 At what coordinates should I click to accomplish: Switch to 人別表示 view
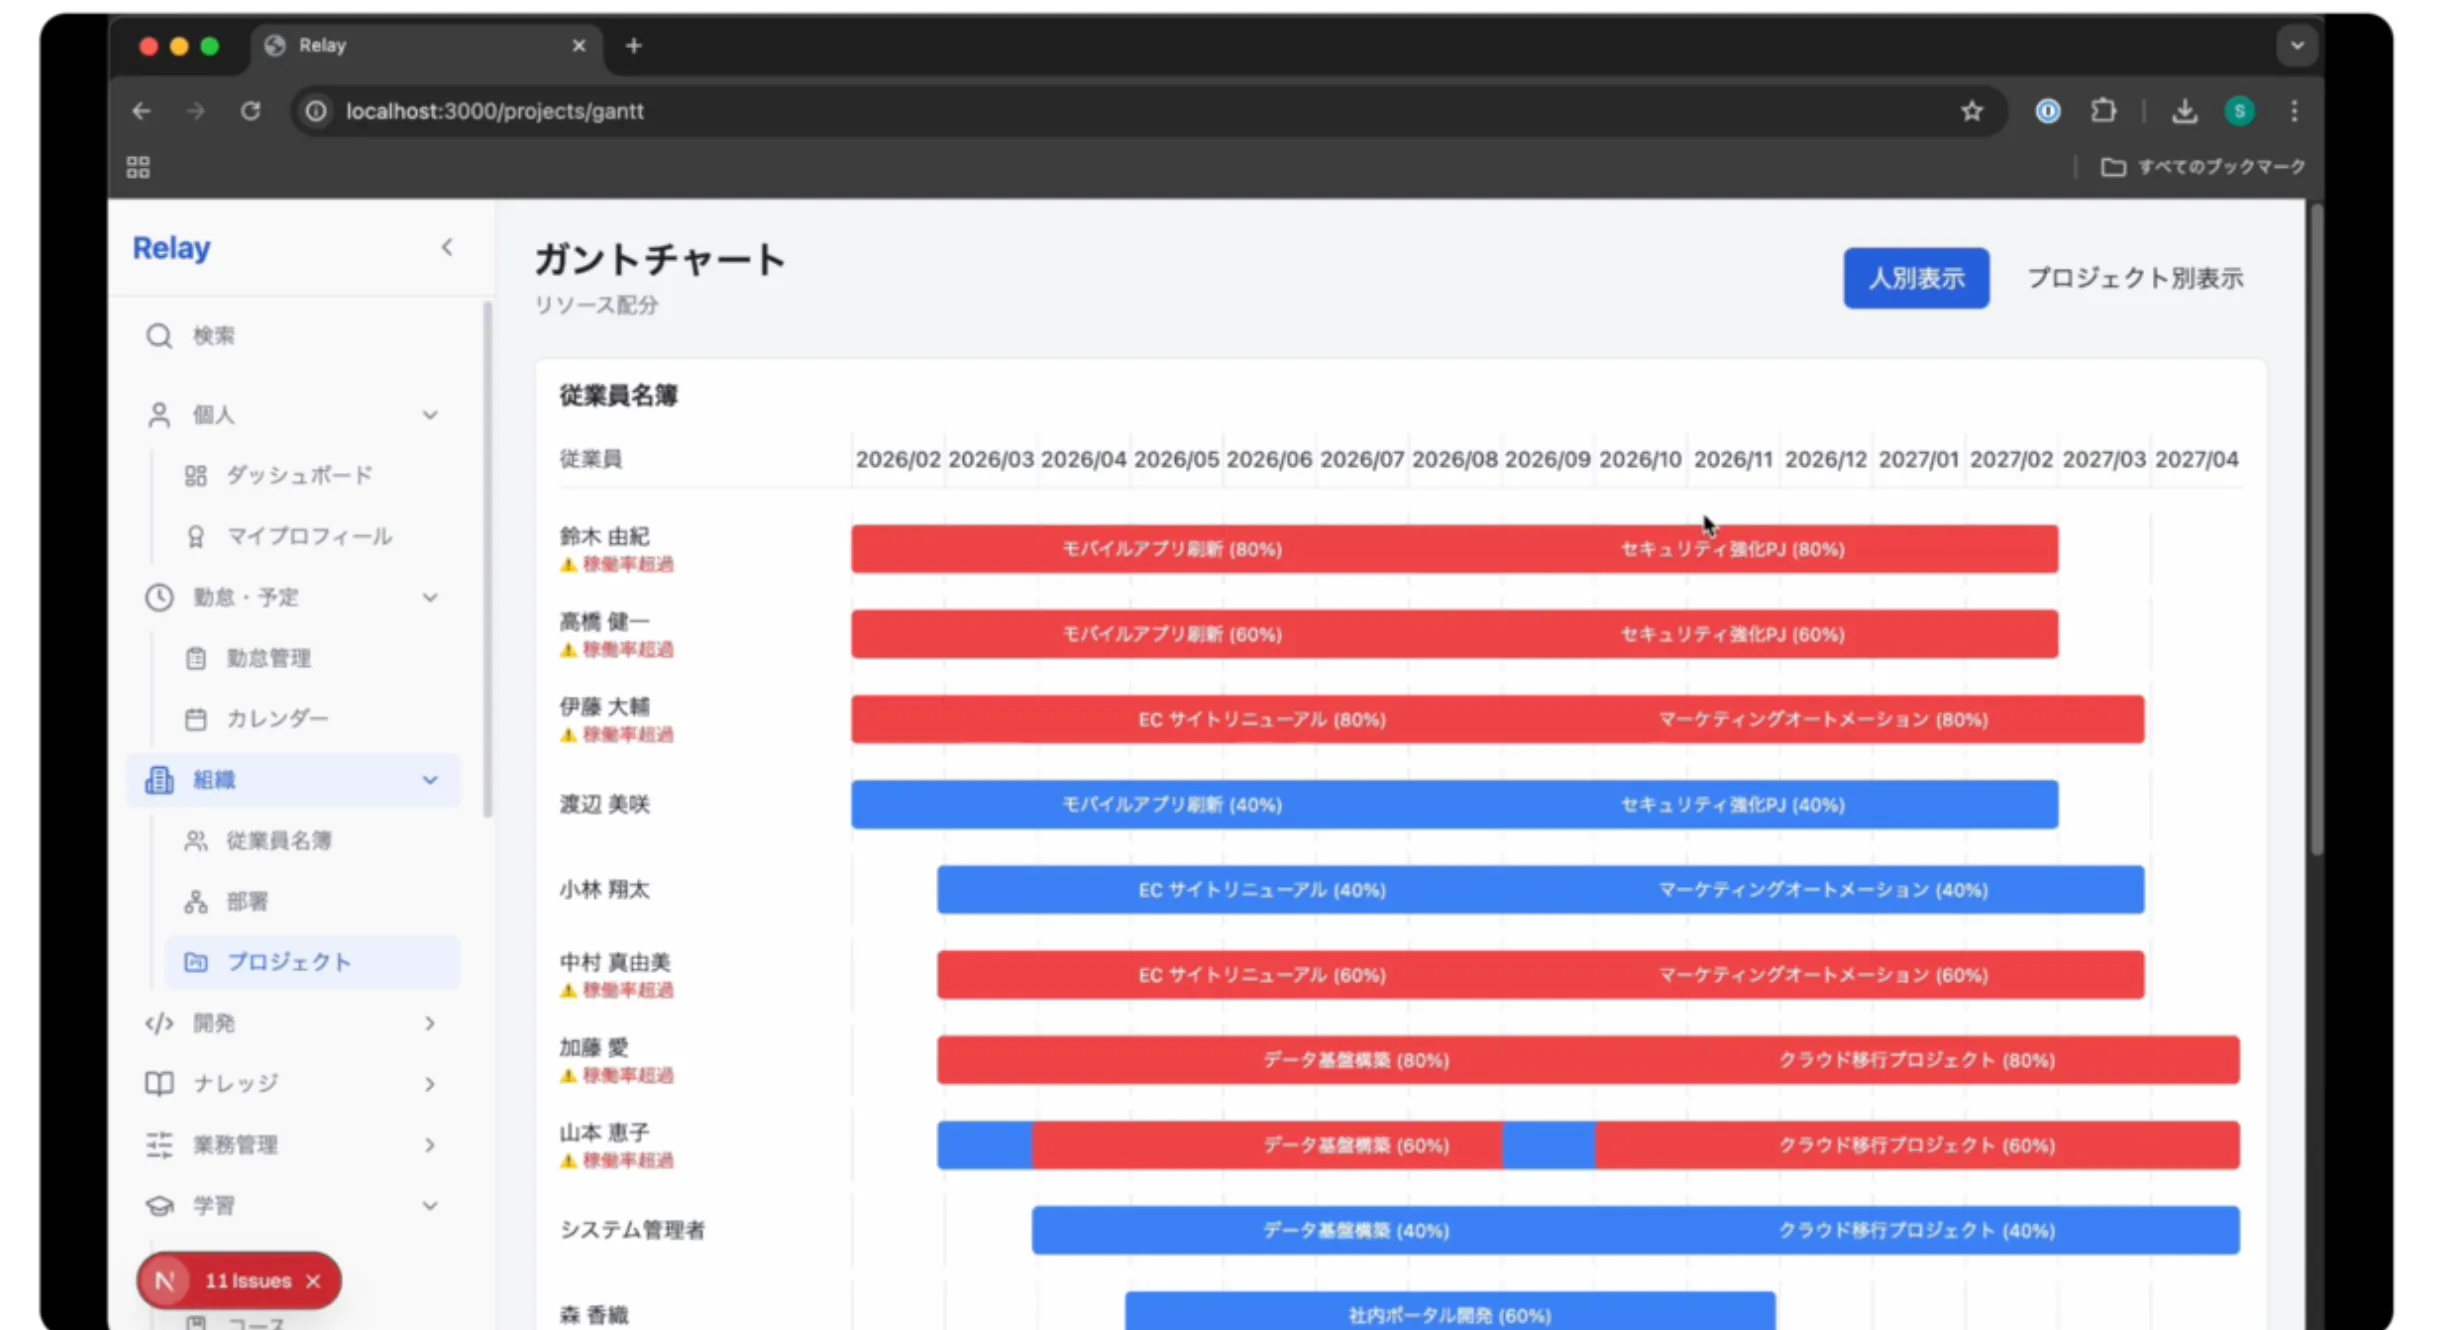click(x=1916, y=278)
